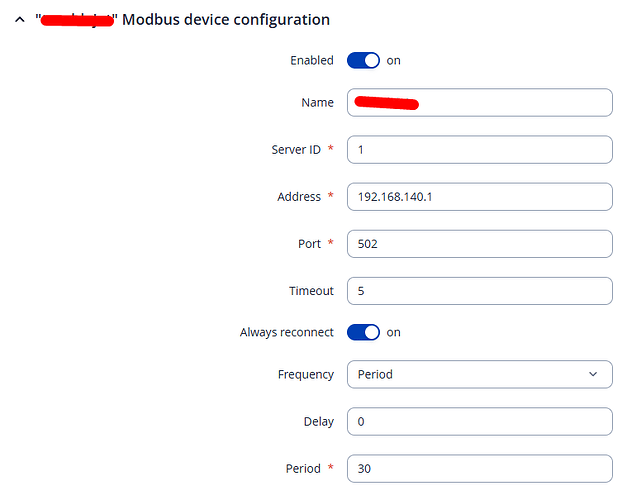Focus the Delay input field
The width and height of the screenshot is (627, 500).
[x=479, y=421]
